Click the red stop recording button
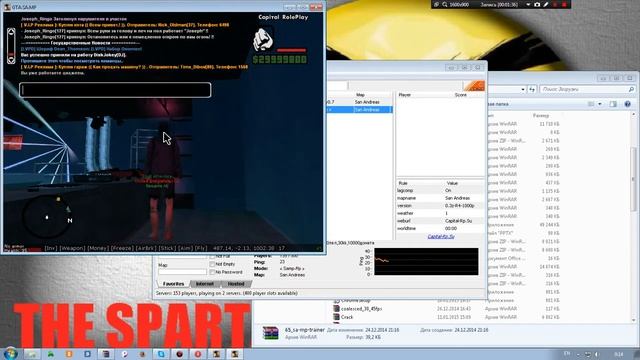 [564, 4]
